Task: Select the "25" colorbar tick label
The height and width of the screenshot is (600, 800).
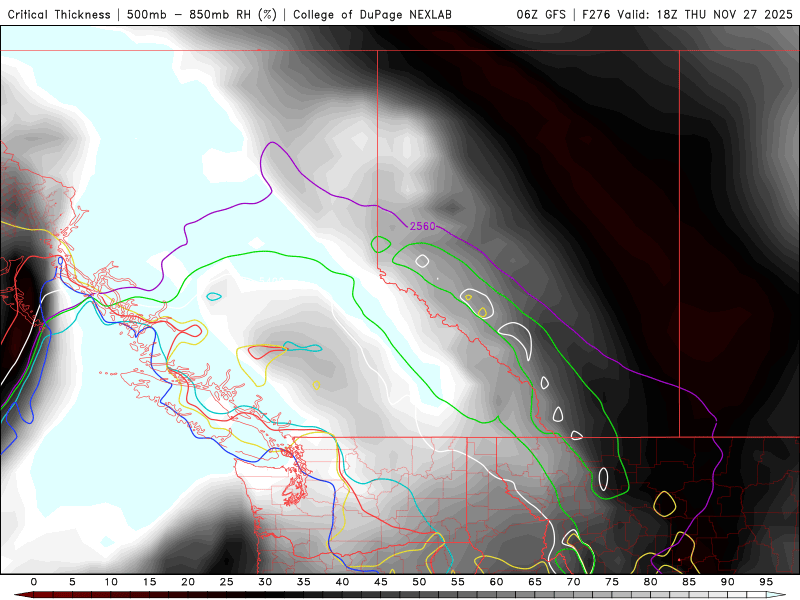Action: click(x=227, y=582)
